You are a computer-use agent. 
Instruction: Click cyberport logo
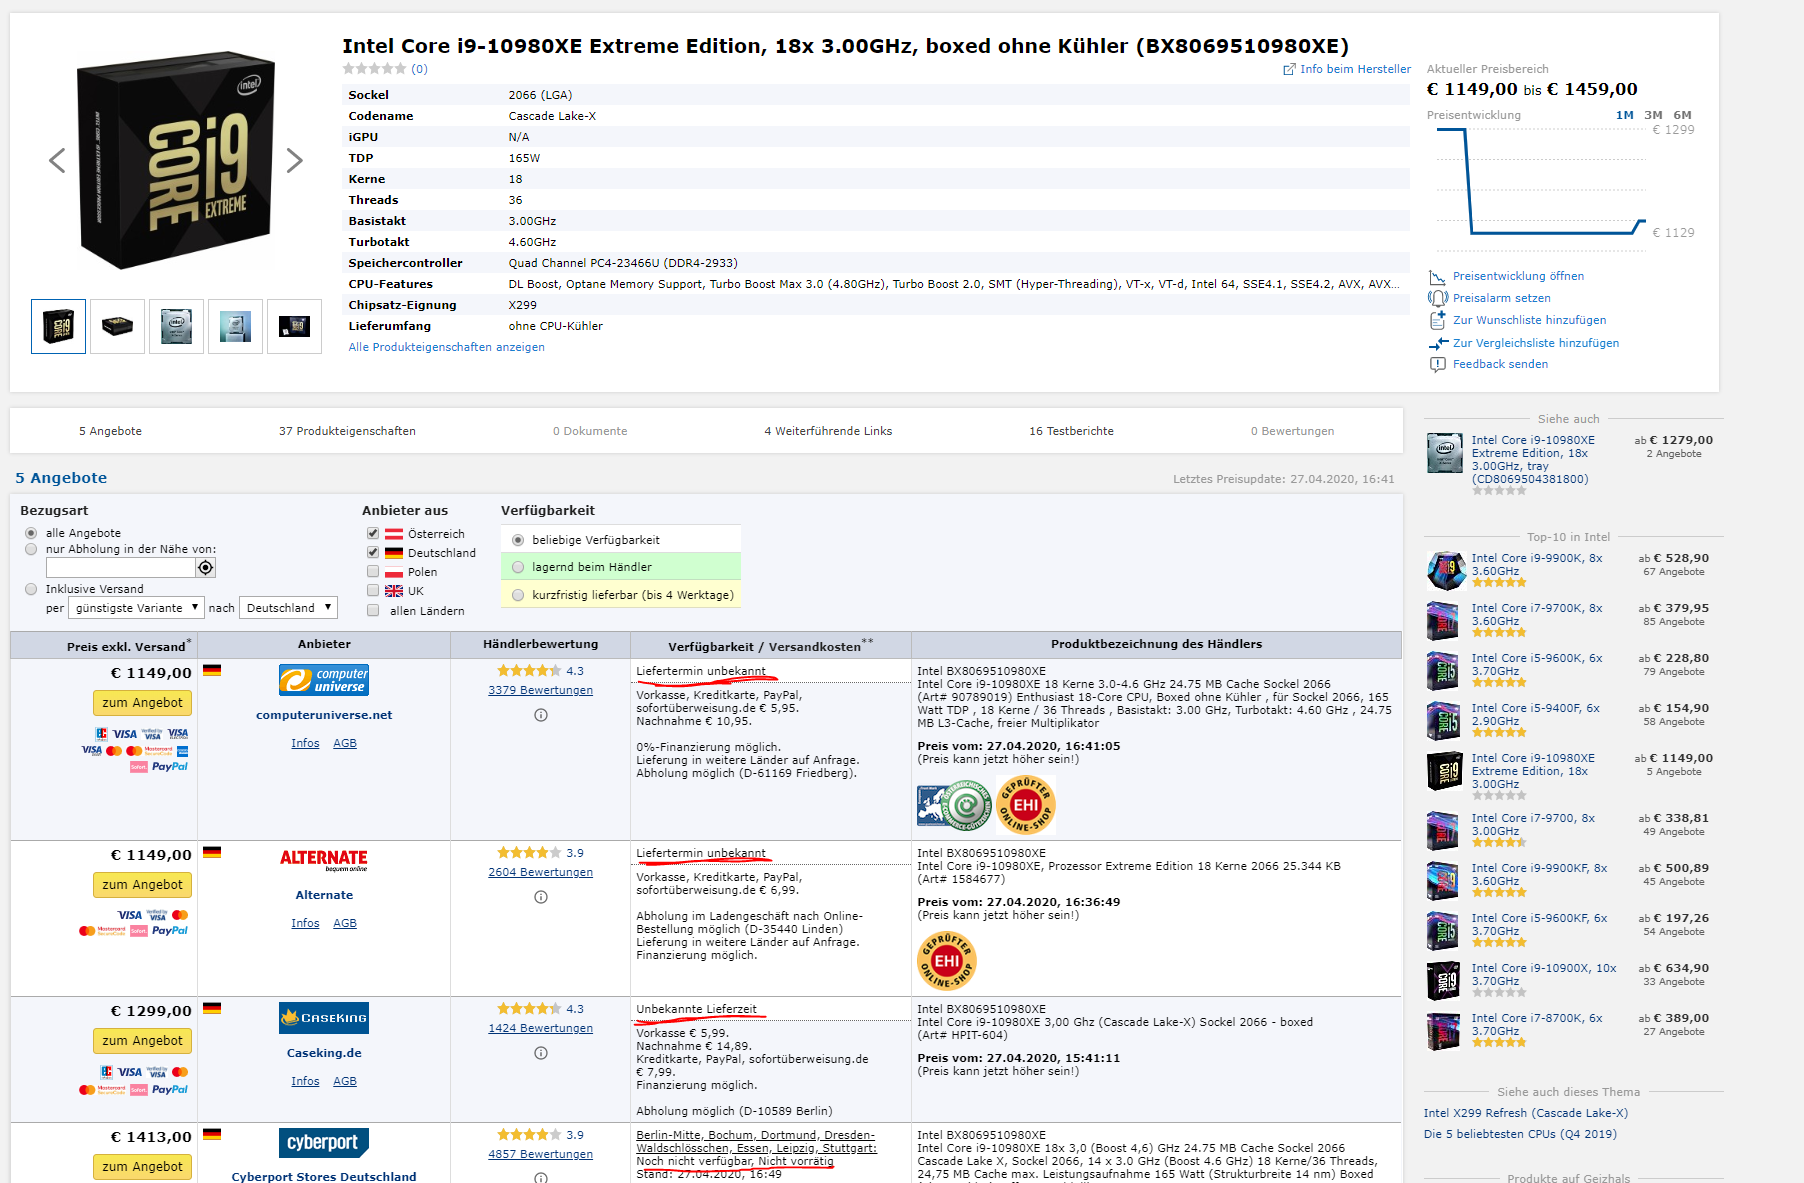click(x=324, y=1143)
